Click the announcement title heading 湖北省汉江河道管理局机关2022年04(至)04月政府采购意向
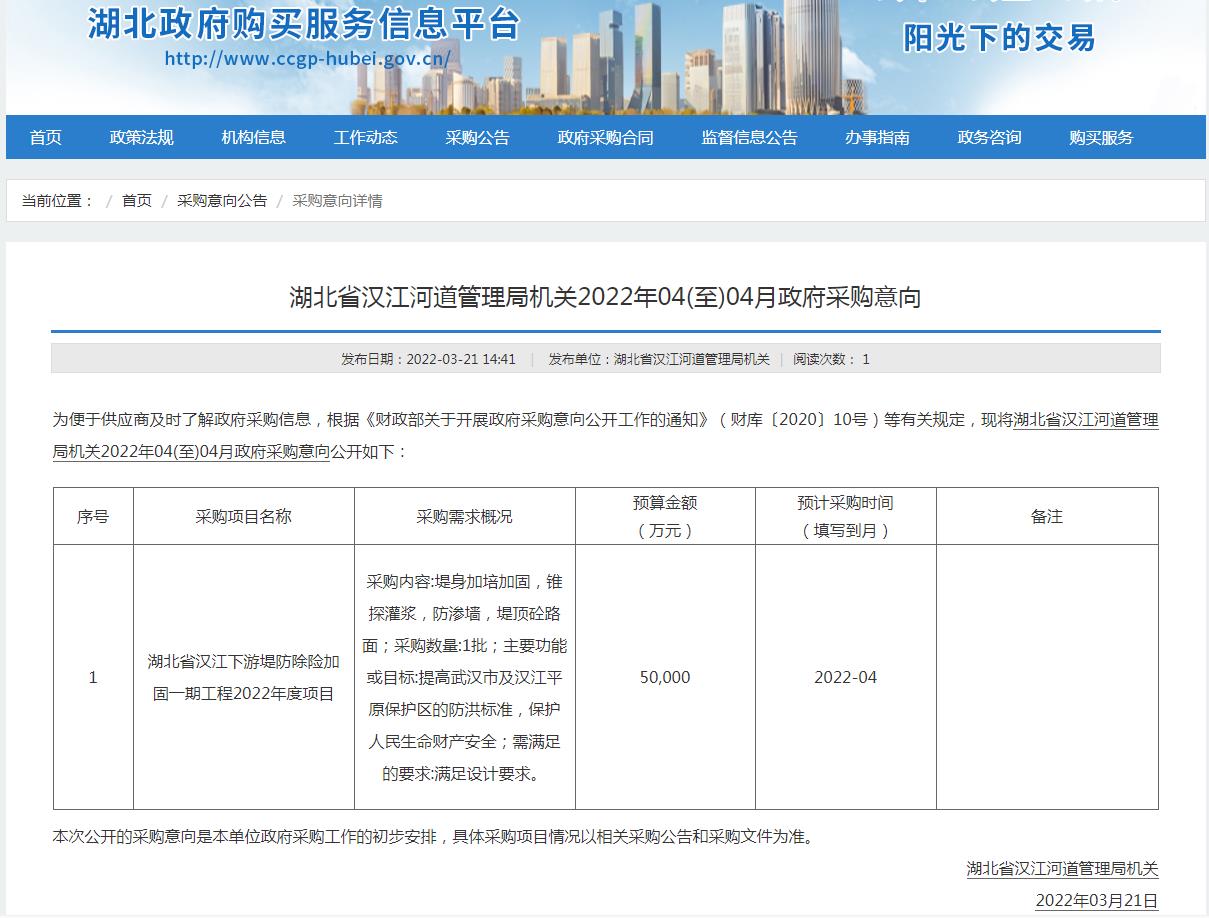The height and width of the screenshot is (918, 1209). 605,297
